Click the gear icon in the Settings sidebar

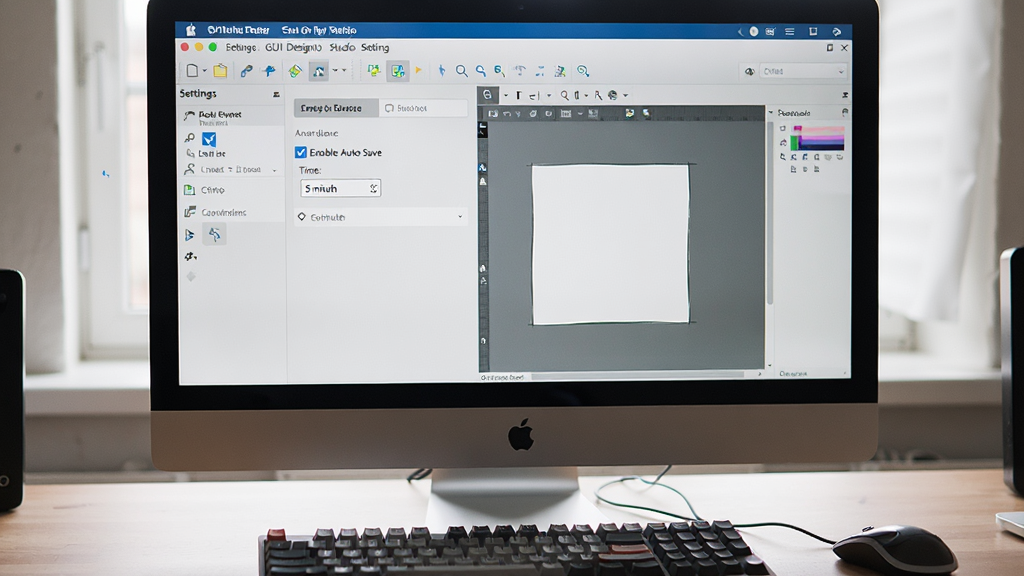[x=191, y=257]
